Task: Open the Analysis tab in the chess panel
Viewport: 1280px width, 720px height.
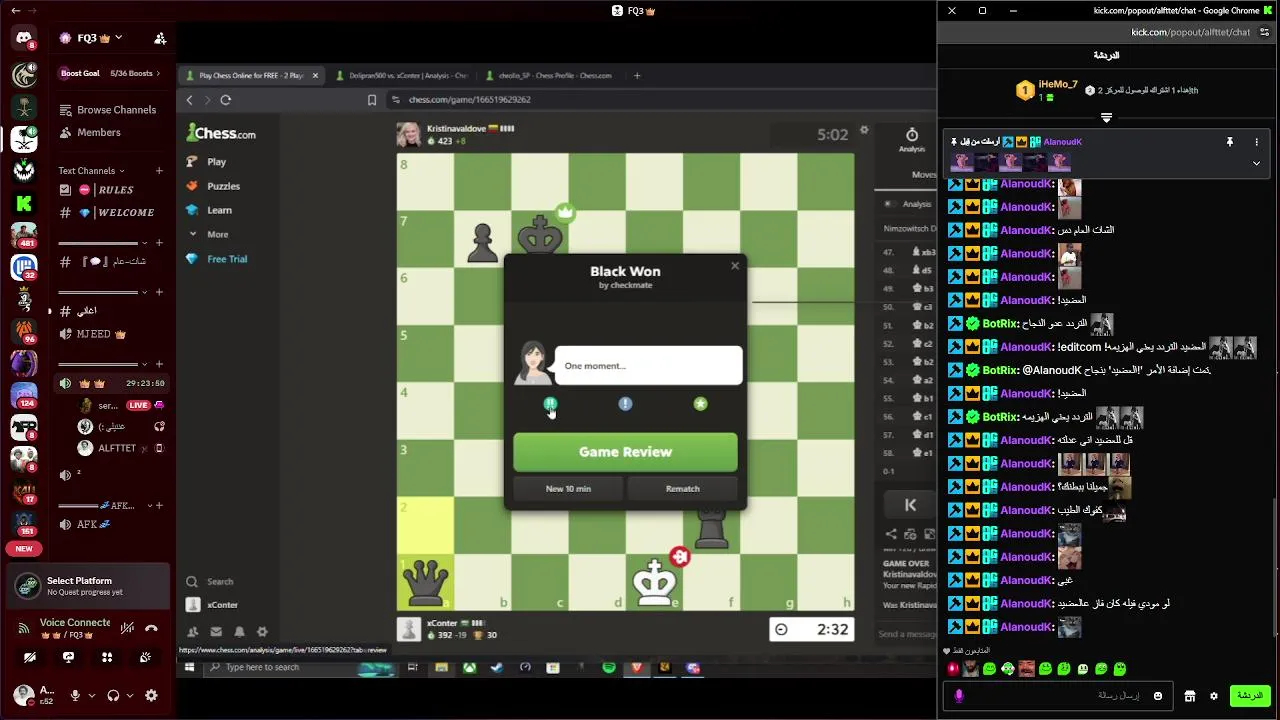Action: [x=911, y=140]
